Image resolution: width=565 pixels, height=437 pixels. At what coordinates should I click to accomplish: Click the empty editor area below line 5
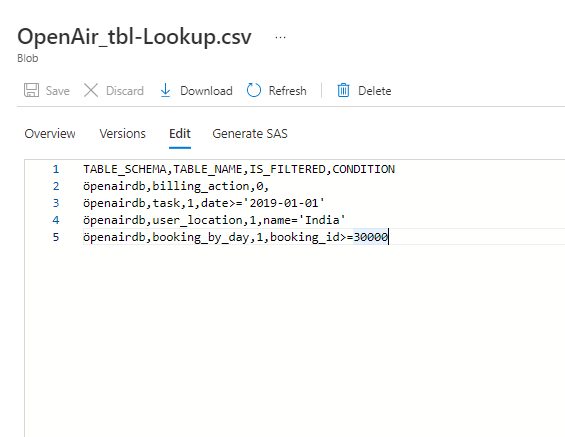(295, 339)
